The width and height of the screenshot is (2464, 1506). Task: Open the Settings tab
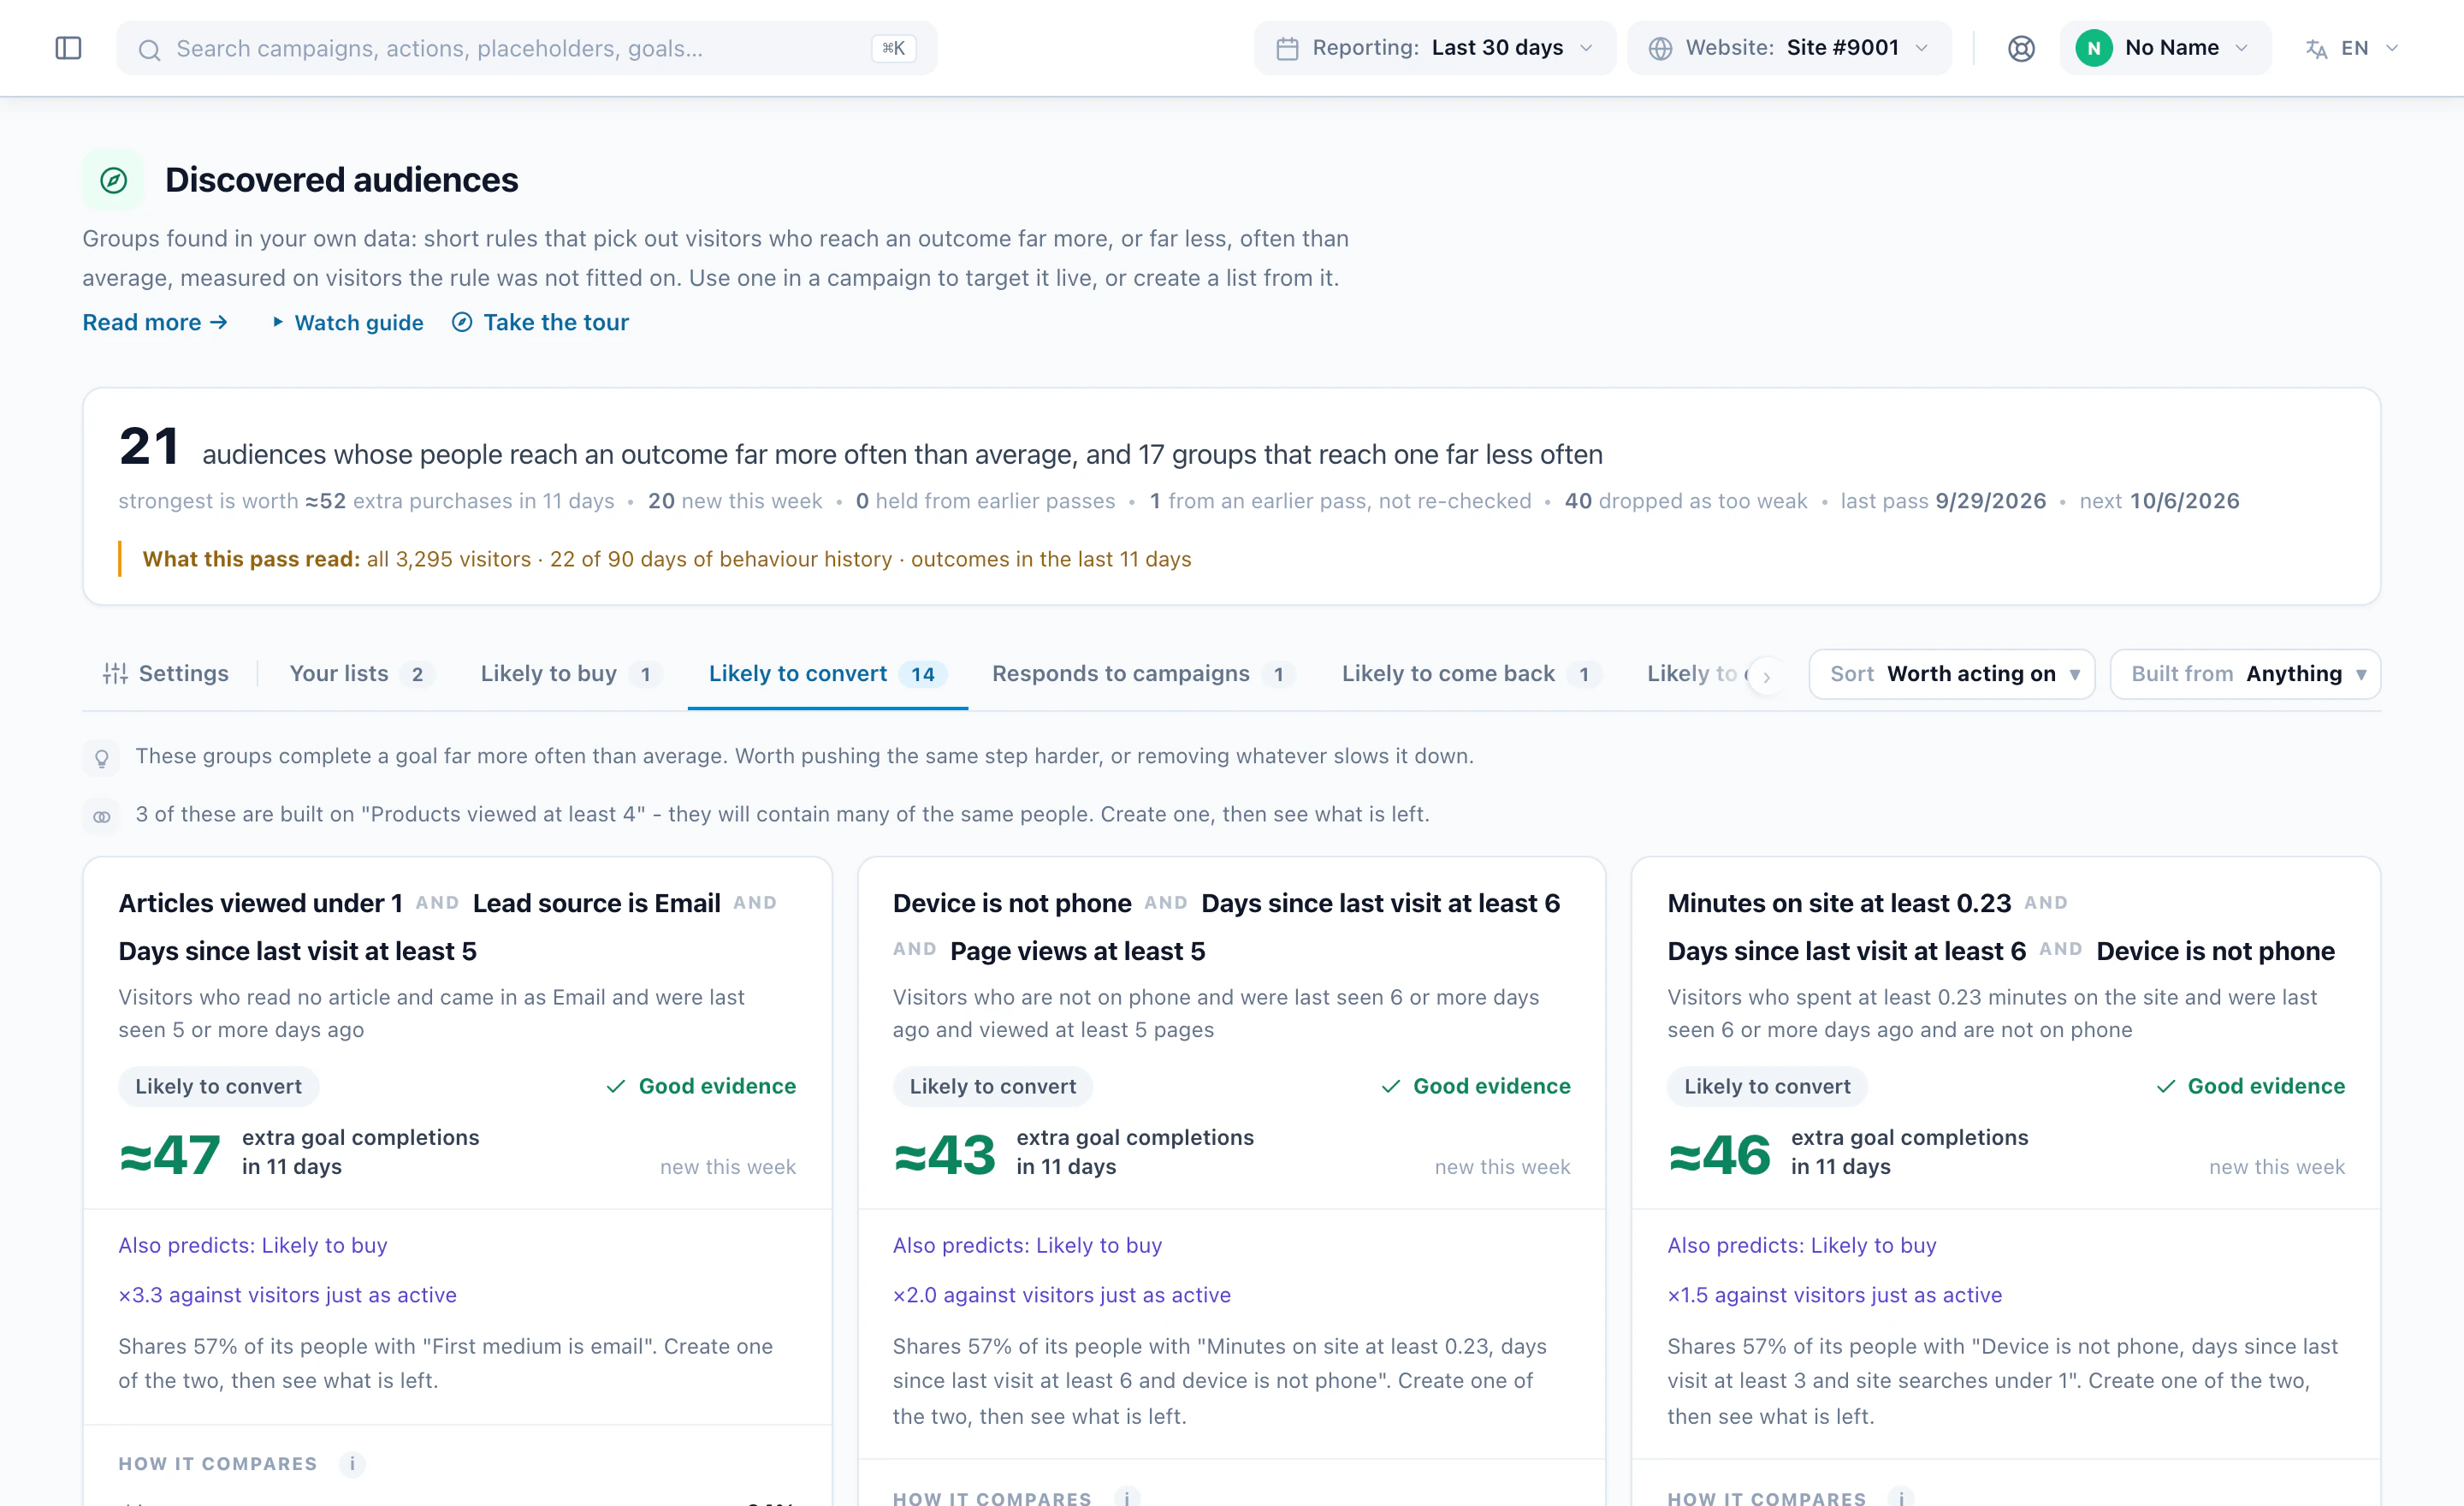(166, 674)
